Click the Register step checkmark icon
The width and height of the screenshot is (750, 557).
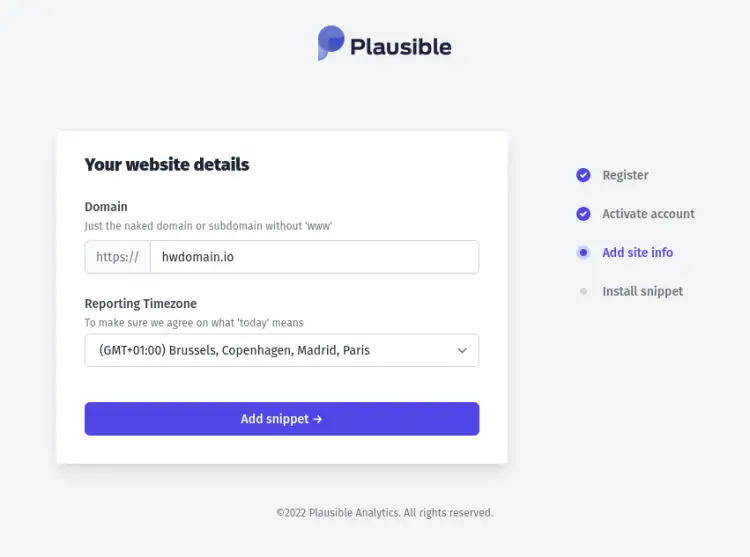583,175
